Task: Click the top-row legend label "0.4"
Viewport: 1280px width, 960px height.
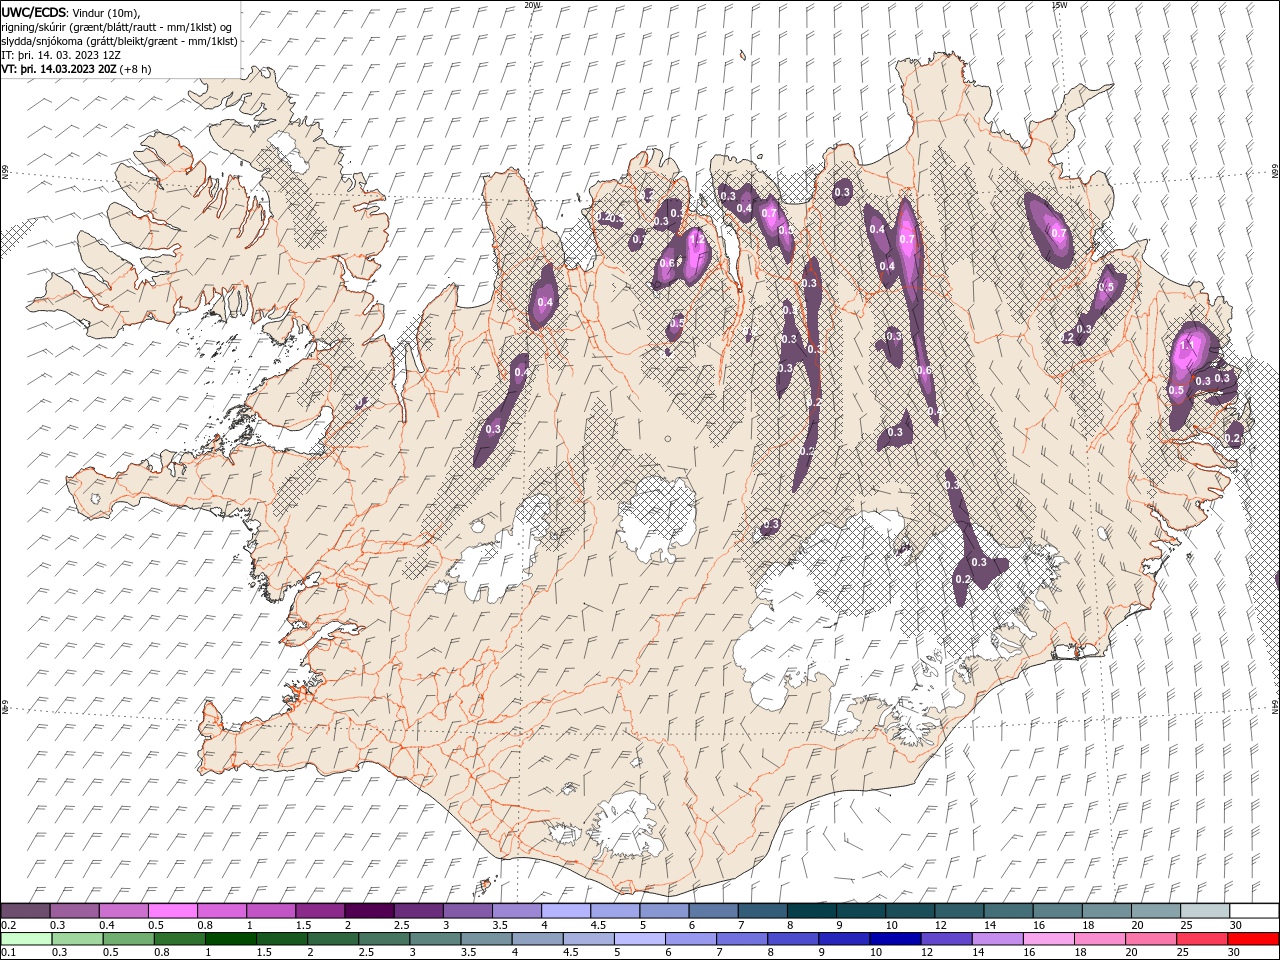Action: (106, 925)
